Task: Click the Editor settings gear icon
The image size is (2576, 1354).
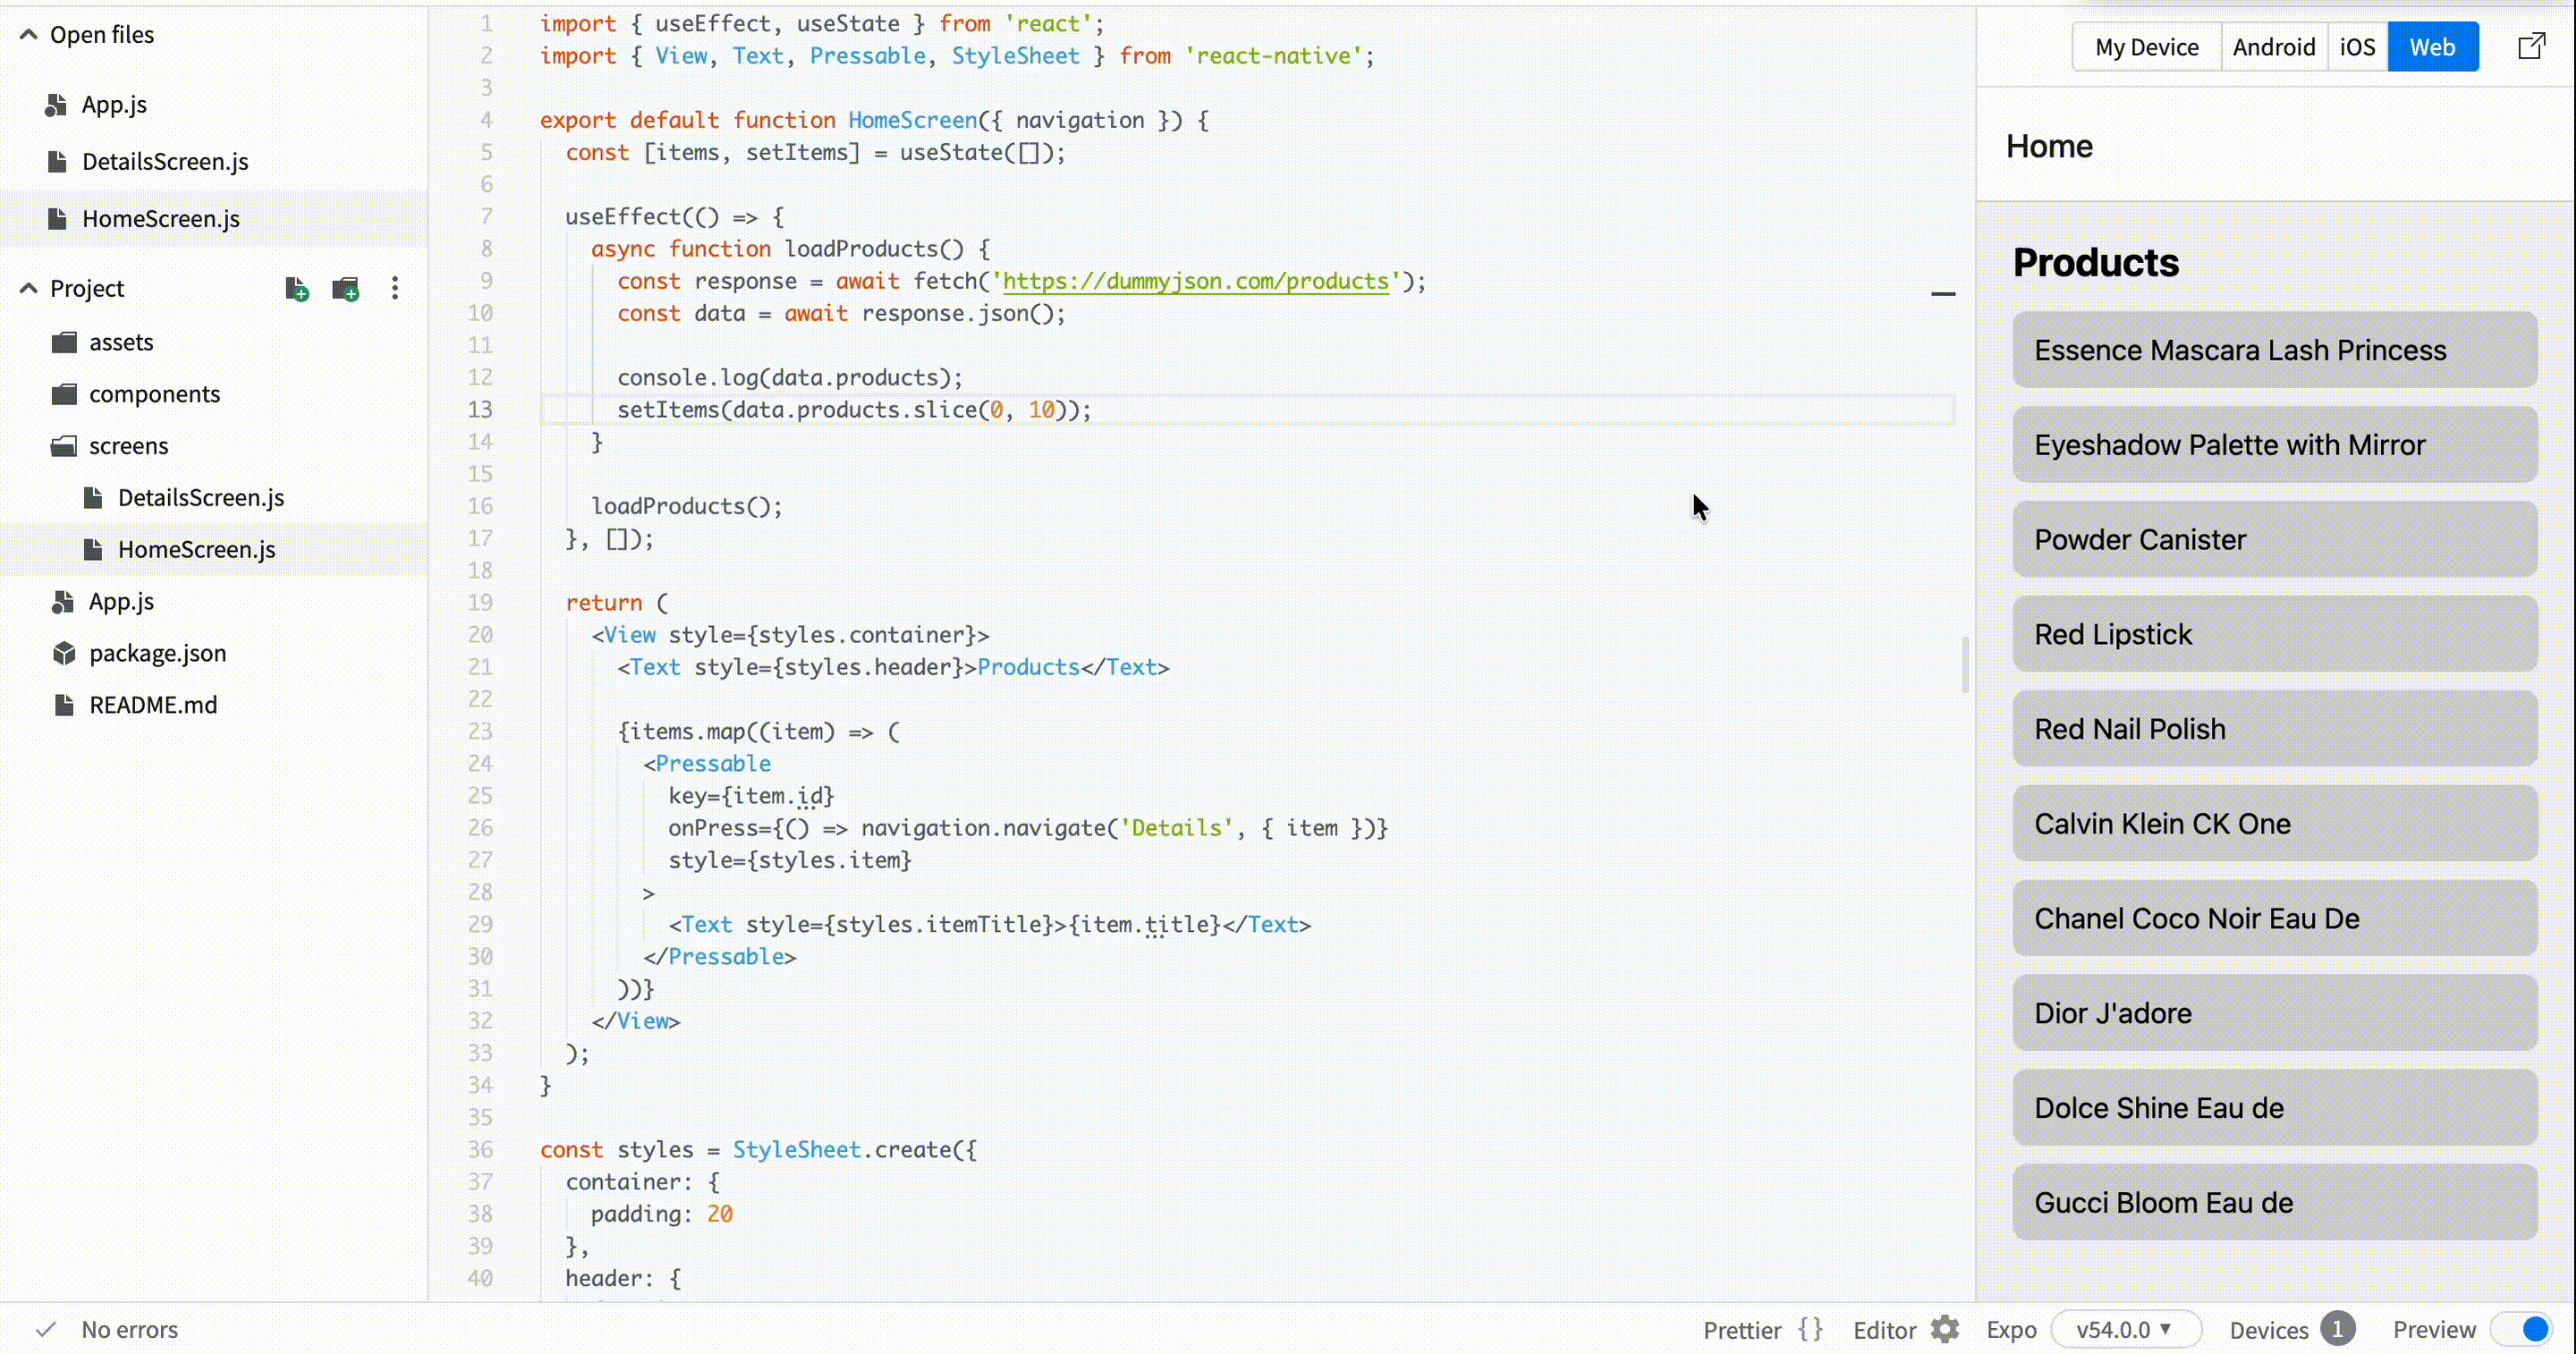Action: (1945, 1329)
